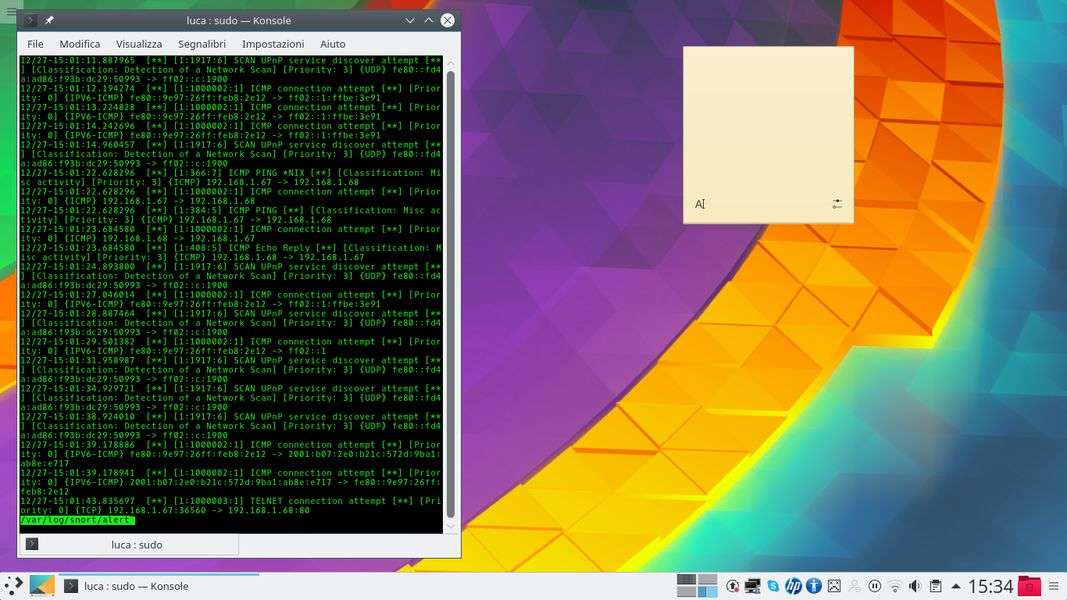Open the clipboard tray icon
1067x600 pixels.
(x=935, y=586)
